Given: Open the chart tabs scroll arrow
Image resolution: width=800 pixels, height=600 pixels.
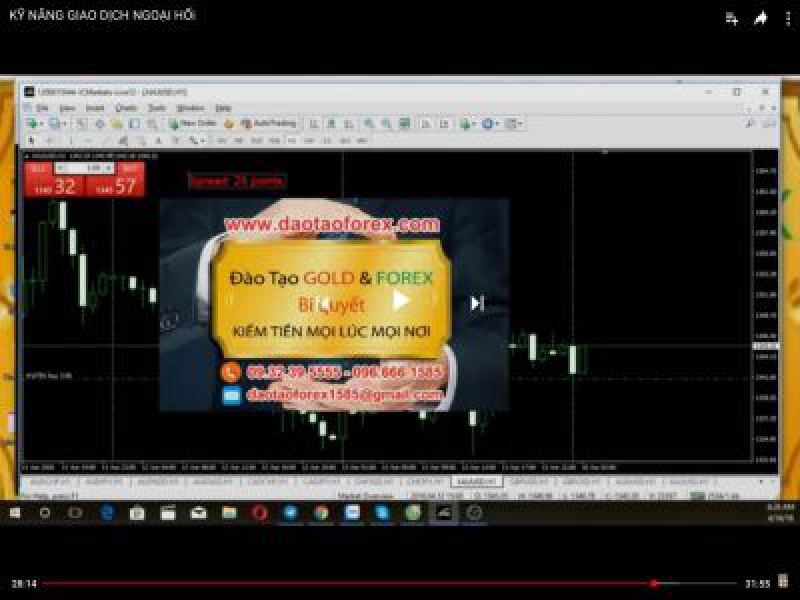Looking at the screenshot, I should point(761,482).
